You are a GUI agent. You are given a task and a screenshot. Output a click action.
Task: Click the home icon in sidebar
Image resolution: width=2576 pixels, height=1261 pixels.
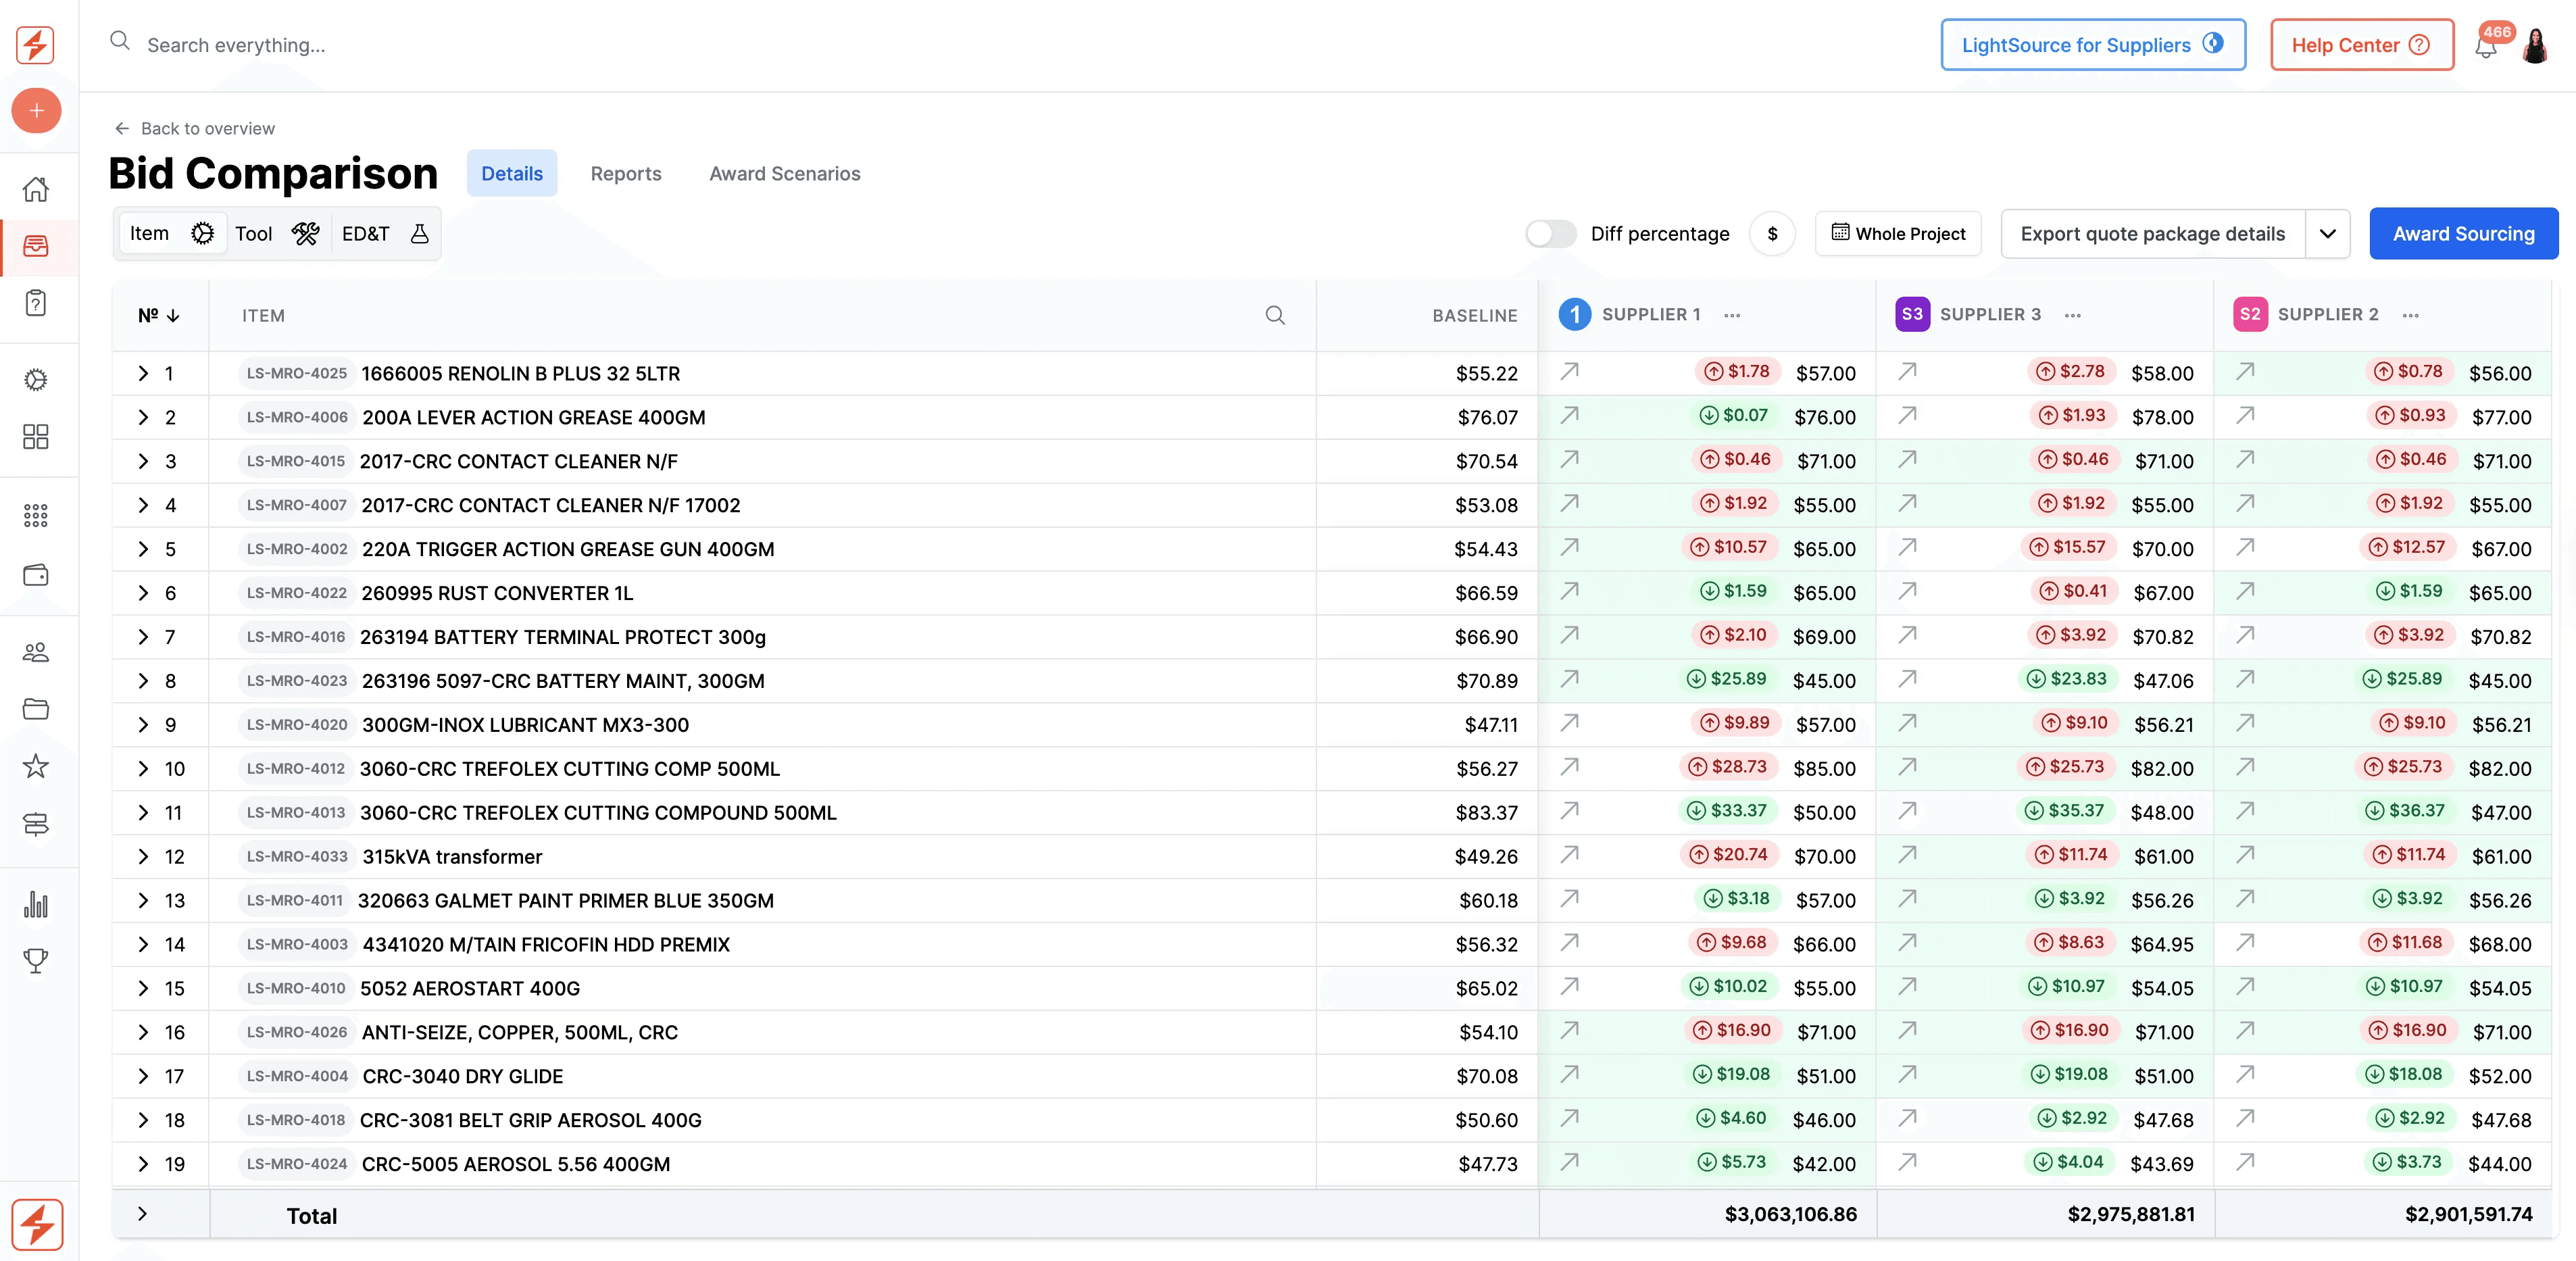tap(36, 189)
